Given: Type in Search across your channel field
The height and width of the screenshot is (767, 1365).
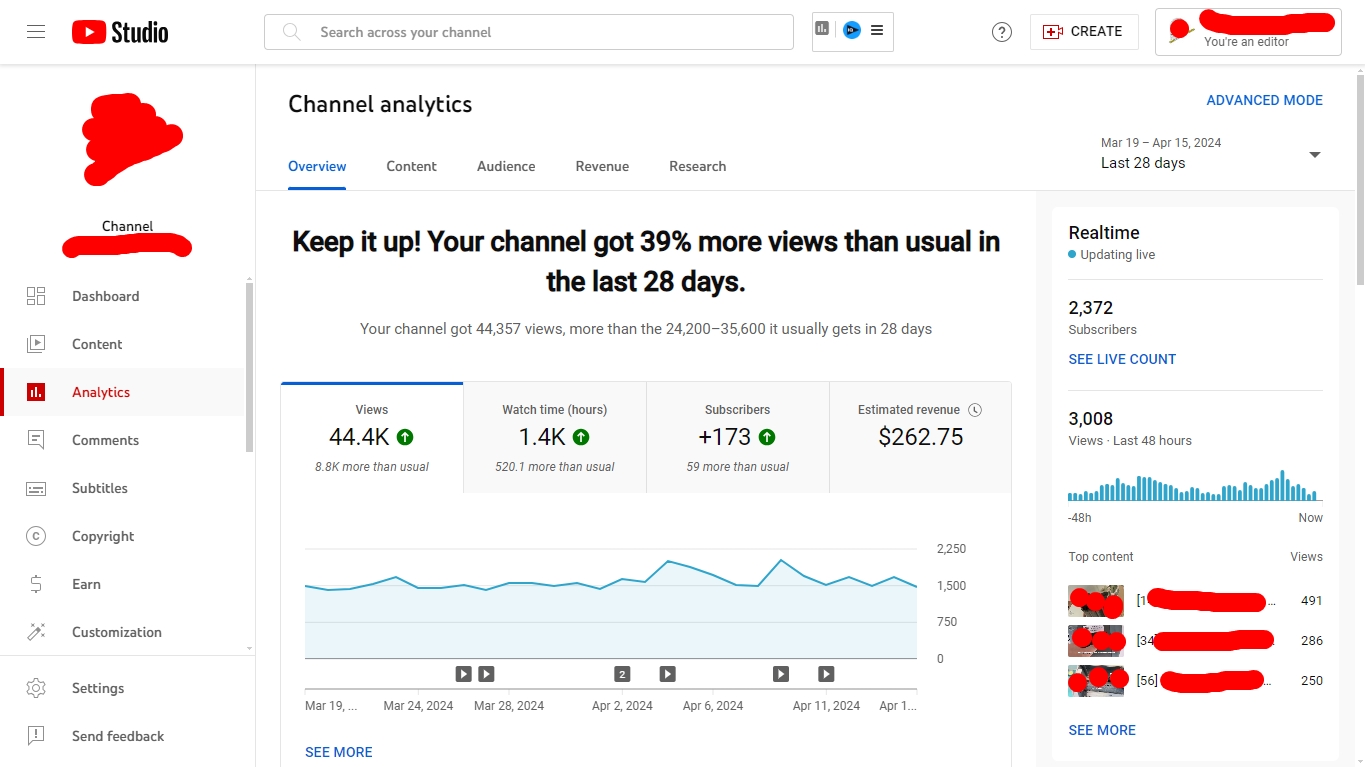Looking at the screenshot, I should pyautogui.click(x=540, y=32).
